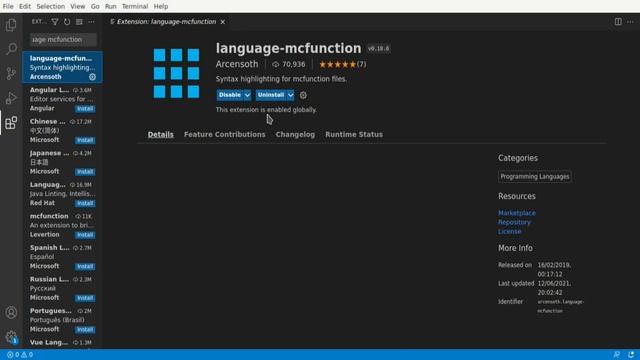Open the Run and Debug view

(11, 98)
